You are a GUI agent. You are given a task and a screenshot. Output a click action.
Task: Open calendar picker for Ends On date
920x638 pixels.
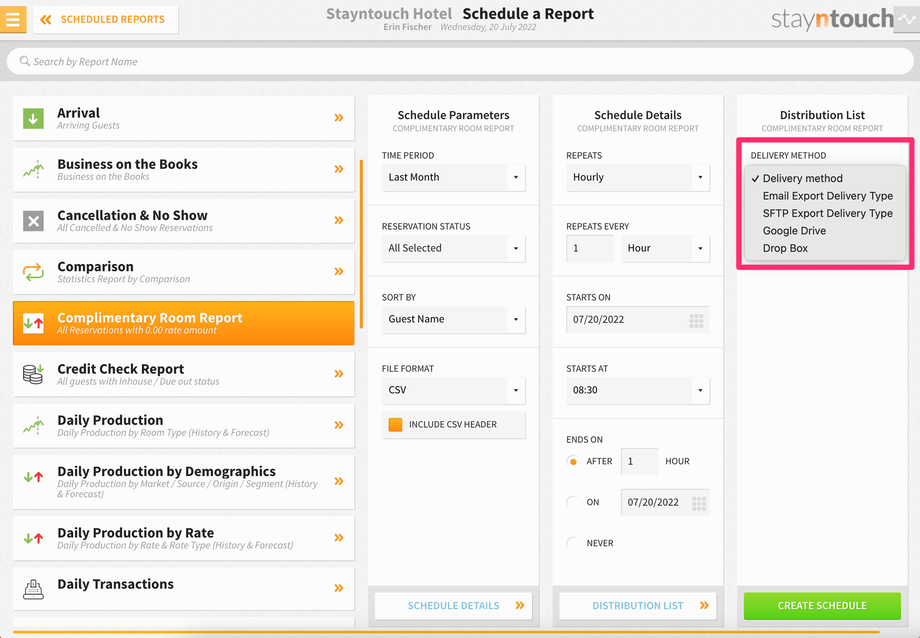699,503
